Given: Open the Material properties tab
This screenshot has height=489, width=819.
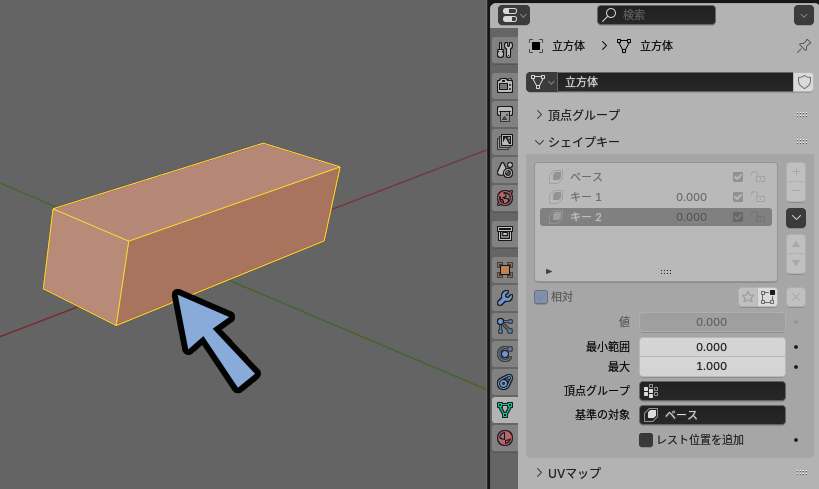Looking at the screenshot, I should tap(505, 438).
